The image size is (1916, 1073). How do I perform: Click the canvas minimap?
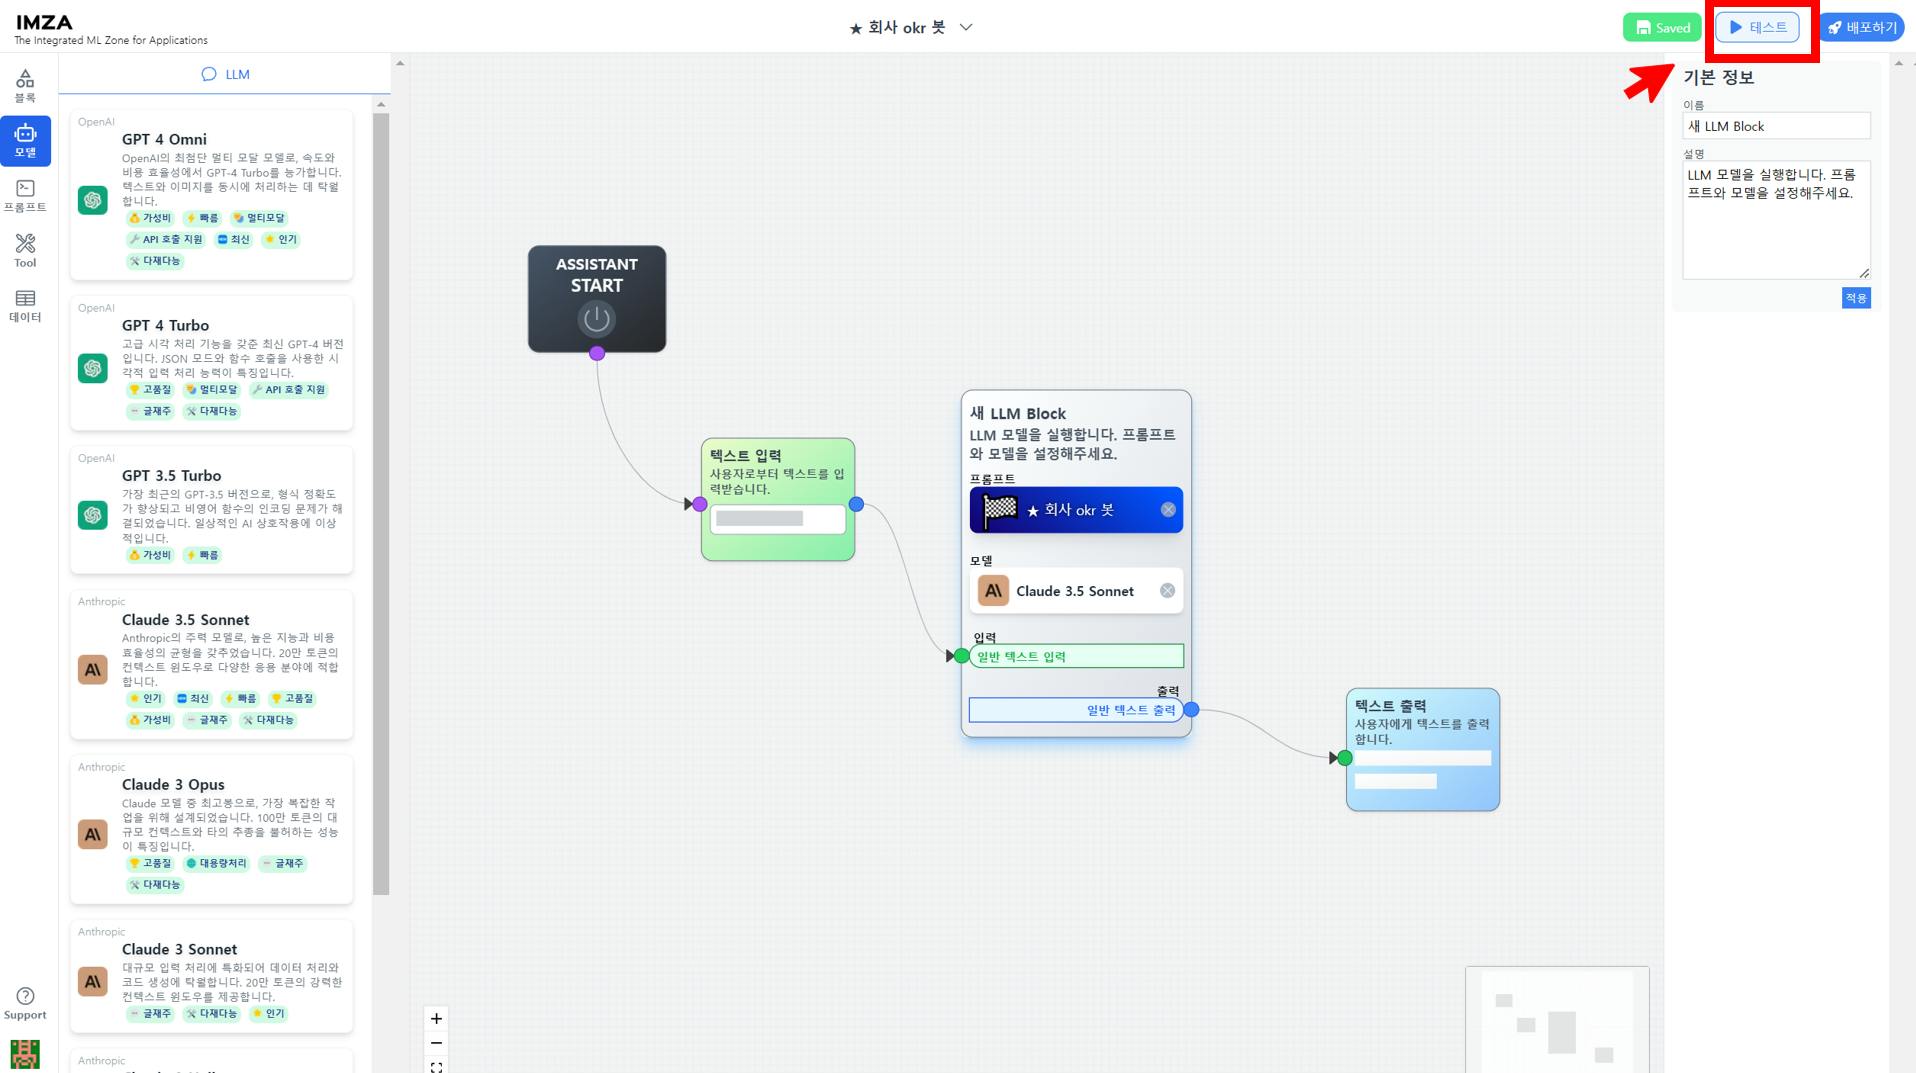1557,1019
